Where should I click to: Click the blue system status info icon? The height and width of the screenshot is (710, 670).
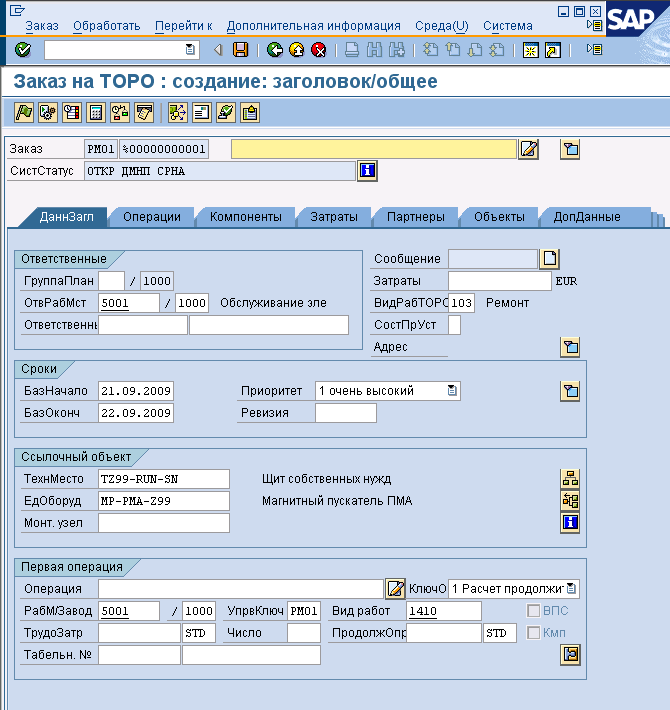coord(367,171)
